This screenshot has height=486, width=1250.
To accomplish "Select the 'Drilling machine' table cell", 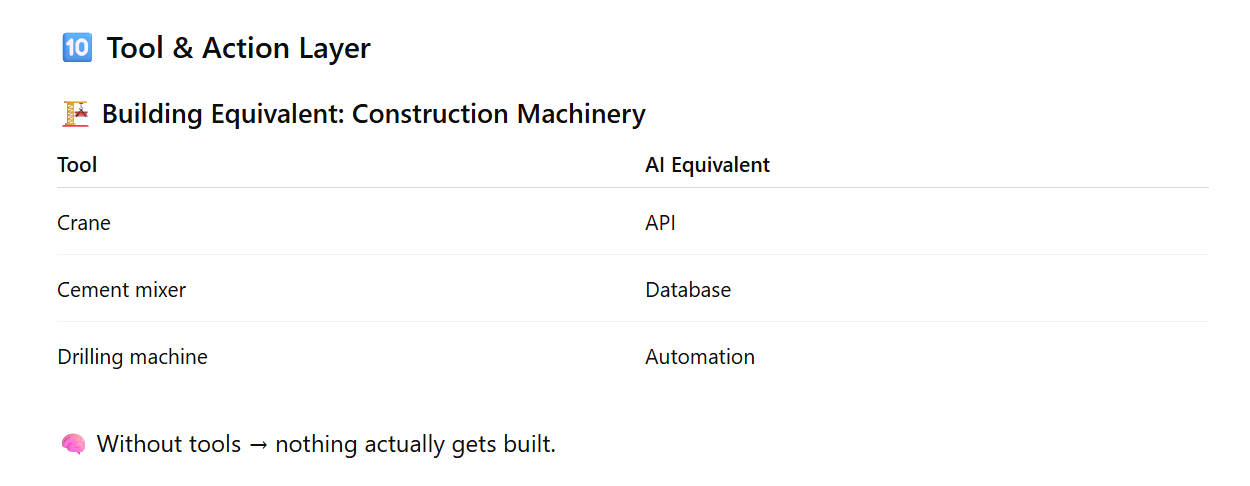I will (x=132, y=357).
